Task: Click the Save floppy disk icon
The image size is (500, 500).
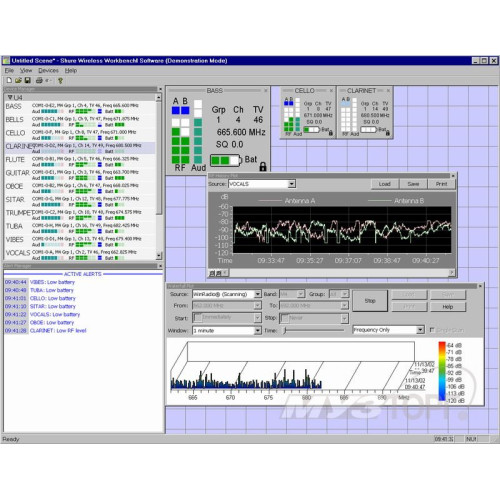Action: pos(28,80)
